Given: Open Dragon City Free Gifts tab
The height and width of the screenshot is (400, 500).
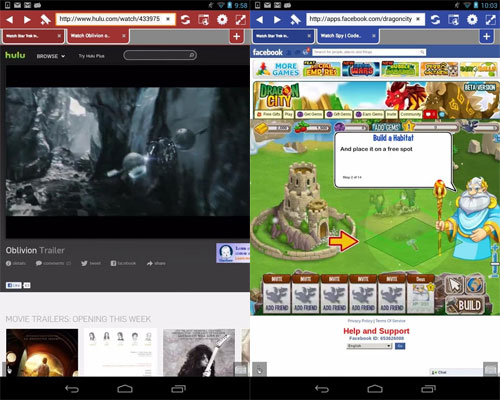Looking at the screenshot, I should [269, 114].
